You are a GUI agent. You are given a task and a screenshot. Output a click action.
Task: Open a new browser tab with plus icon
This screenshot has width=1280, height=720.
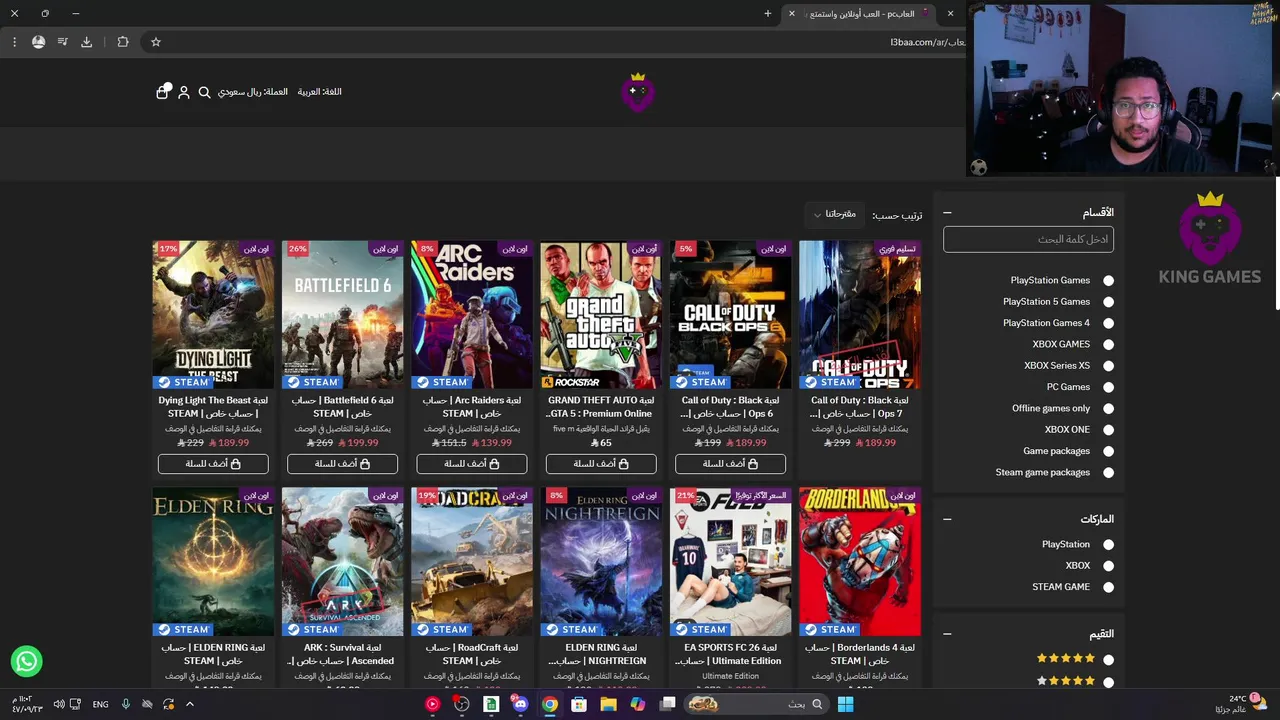coord(768,14)
